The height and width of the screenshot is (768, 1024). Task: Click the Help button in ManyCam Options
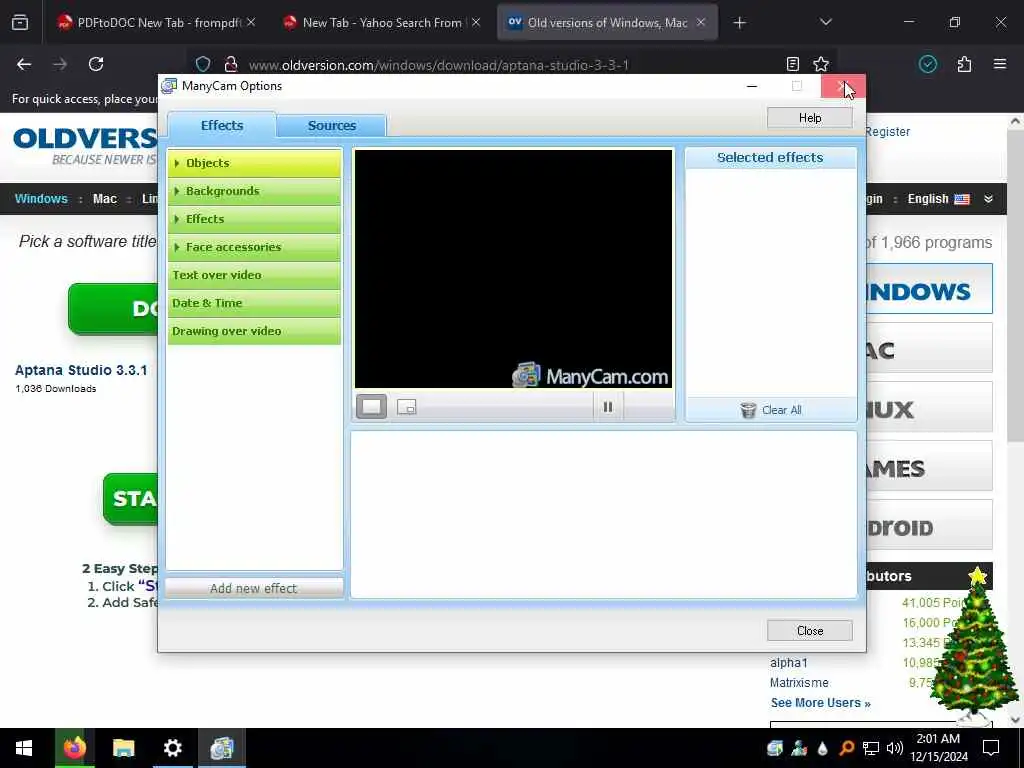coord(810,118)
